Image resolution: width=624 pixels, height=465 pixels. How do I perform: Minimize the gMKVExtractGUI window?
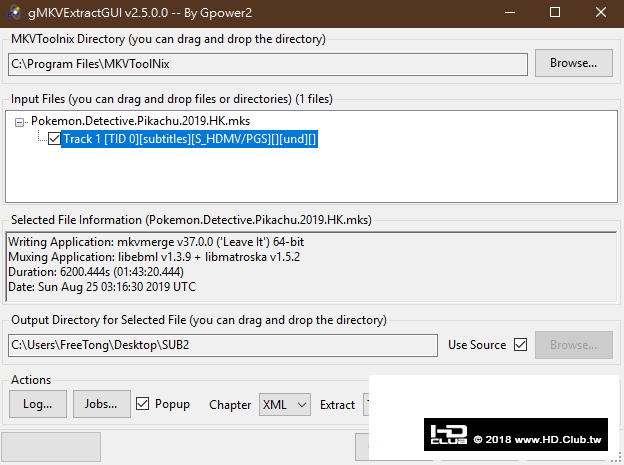(510, 13)
